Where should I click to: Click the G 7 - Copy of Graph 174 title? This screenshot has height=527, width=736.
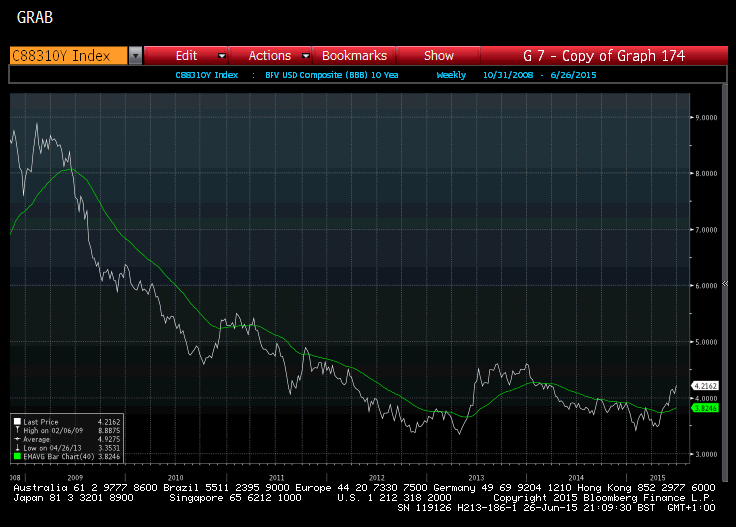604,56
